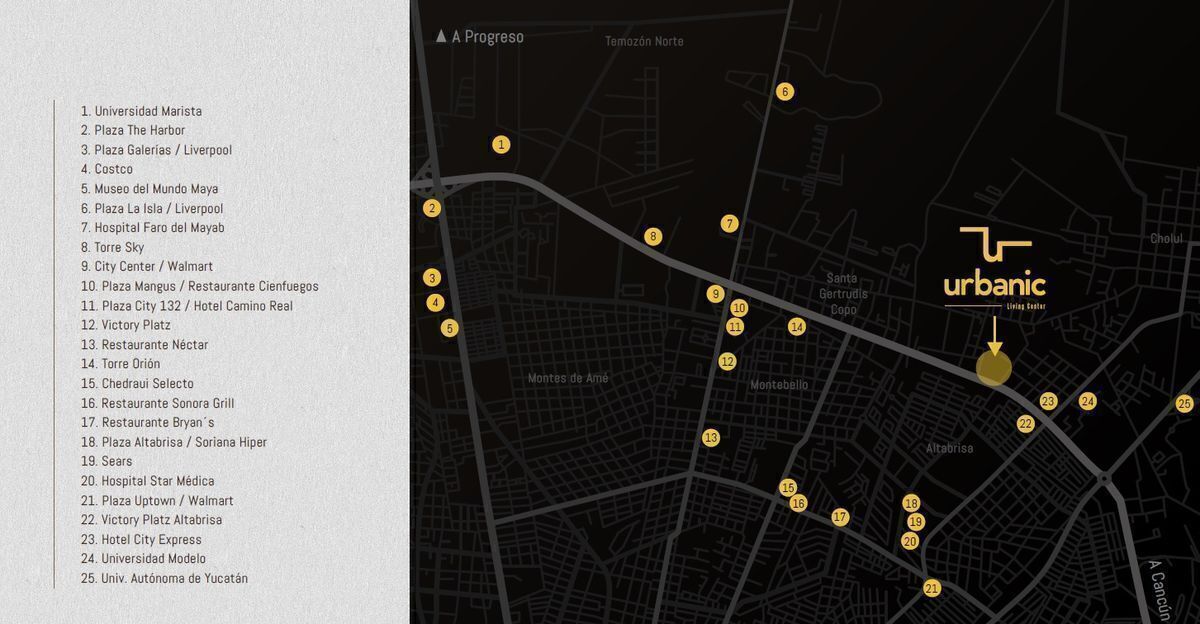This screenshot has height=624, width=1200.
Task: Select map marker number 3
Action: pyautogui.click(x=432, y=278)
